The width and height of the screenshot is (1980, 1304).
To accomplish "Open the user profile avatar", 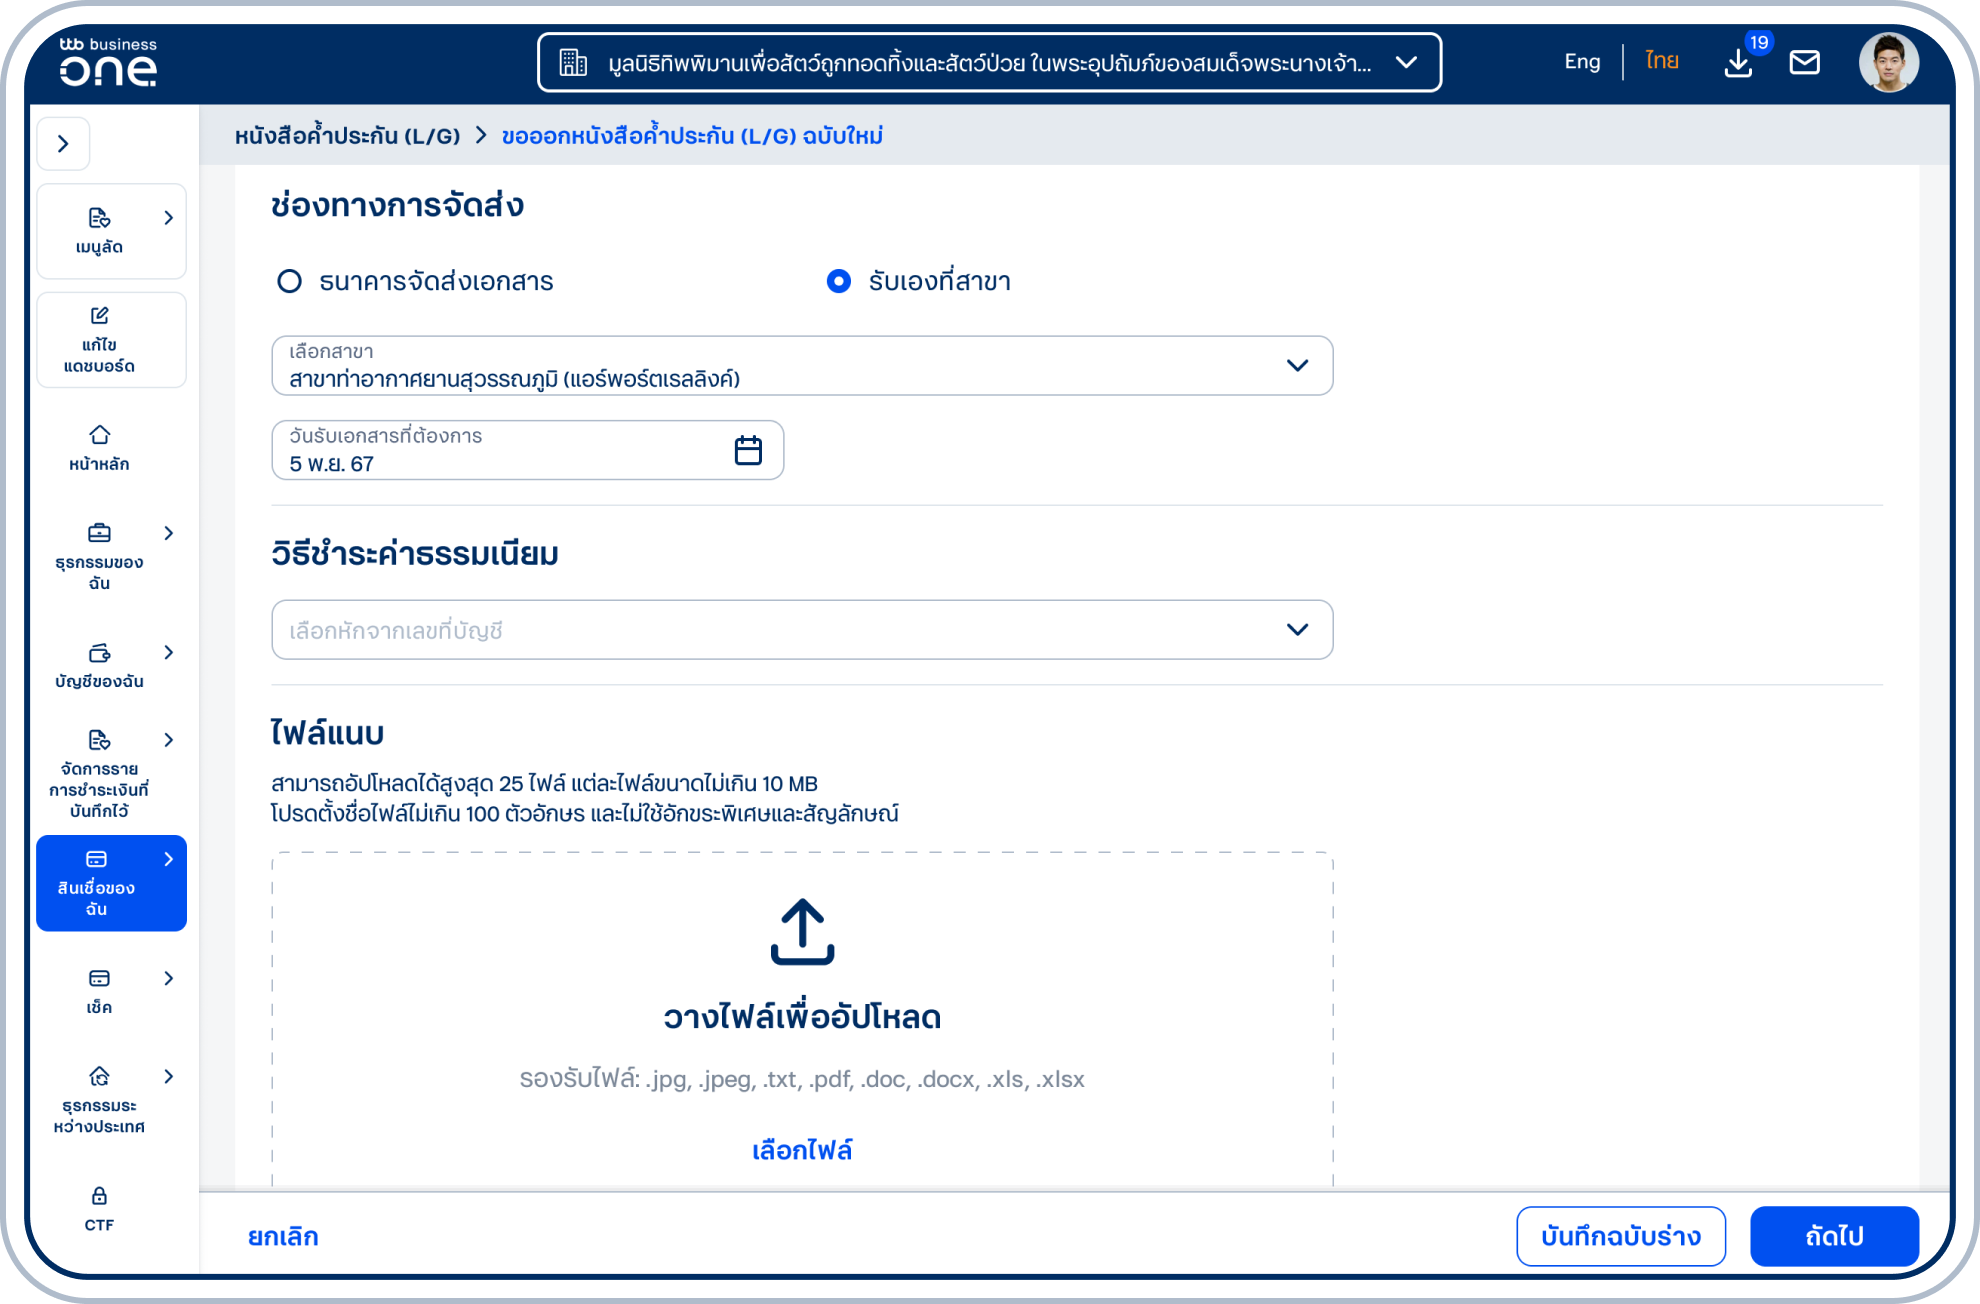I will point(1888,62).
